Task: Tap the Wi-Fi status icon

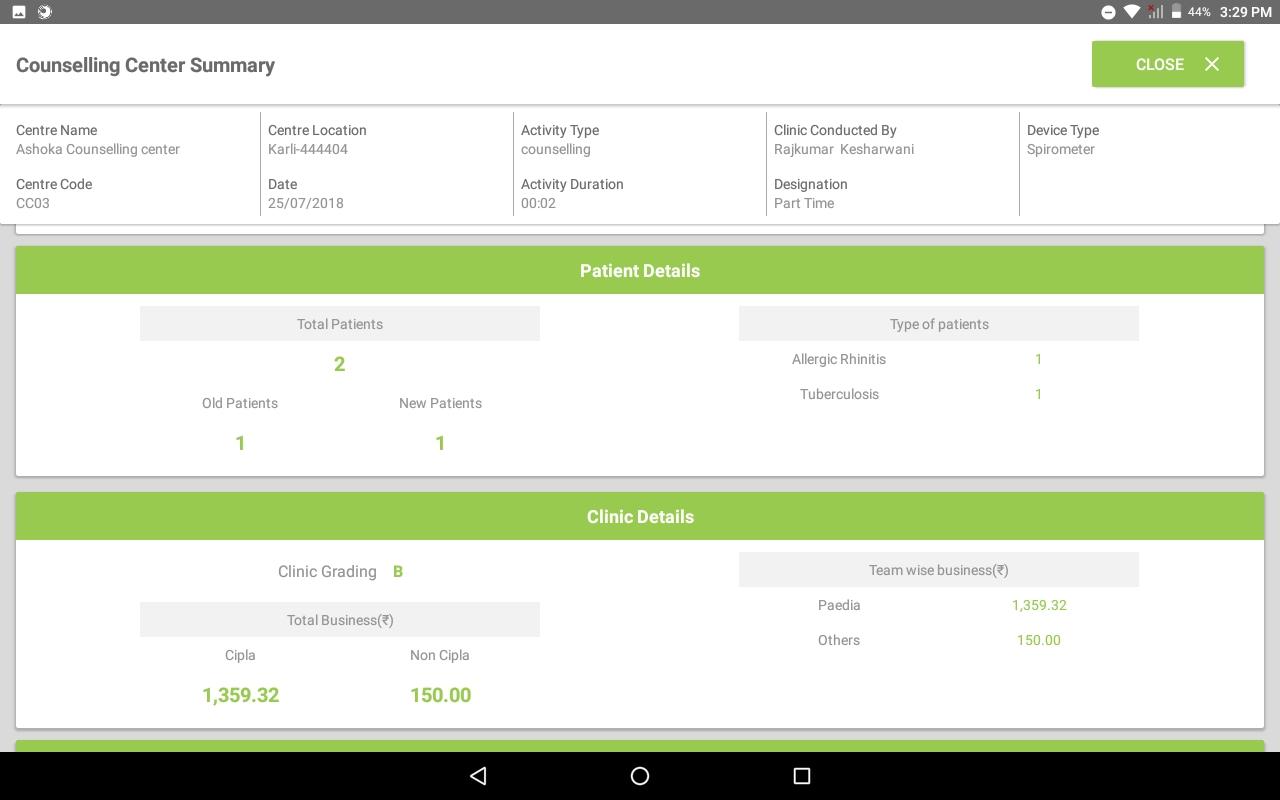Action: pos(1132,12)
